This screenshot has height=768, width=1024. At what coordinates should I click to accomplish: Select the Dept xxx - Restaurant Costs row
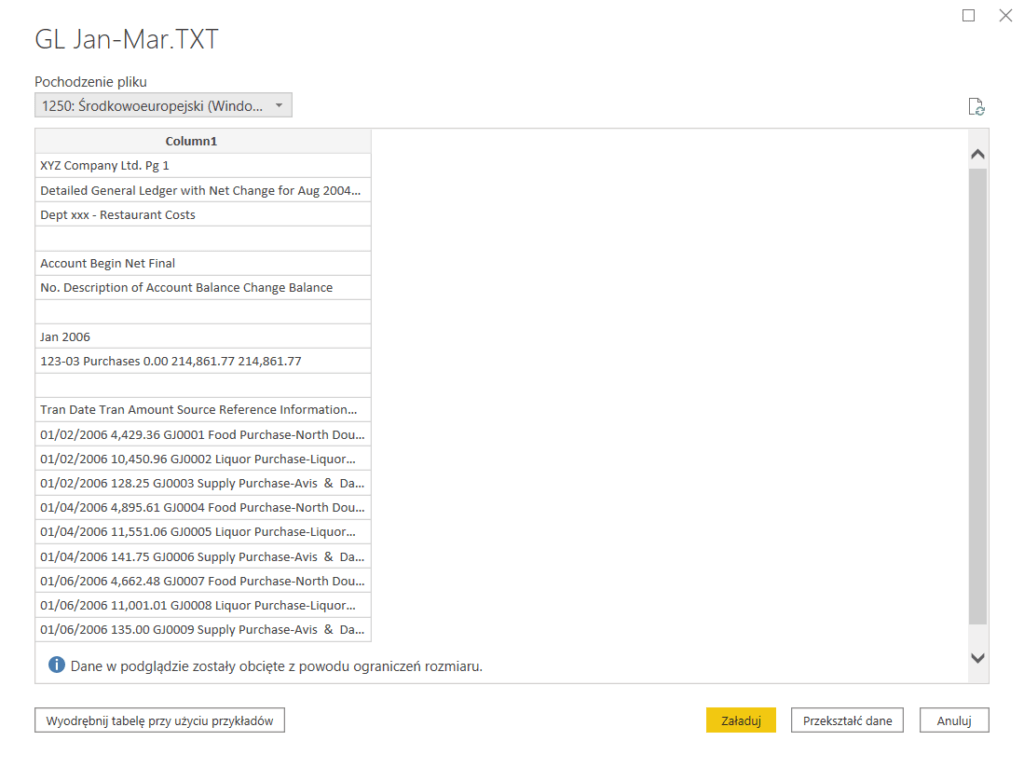click(203, 215)
